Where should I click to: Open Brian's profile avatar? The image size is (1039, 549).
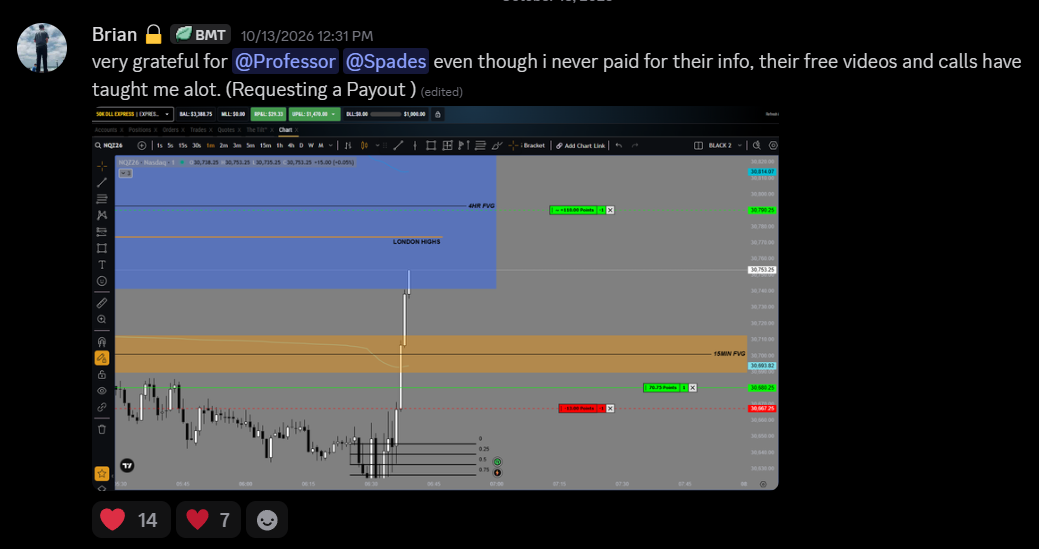(x=42, y=48)
